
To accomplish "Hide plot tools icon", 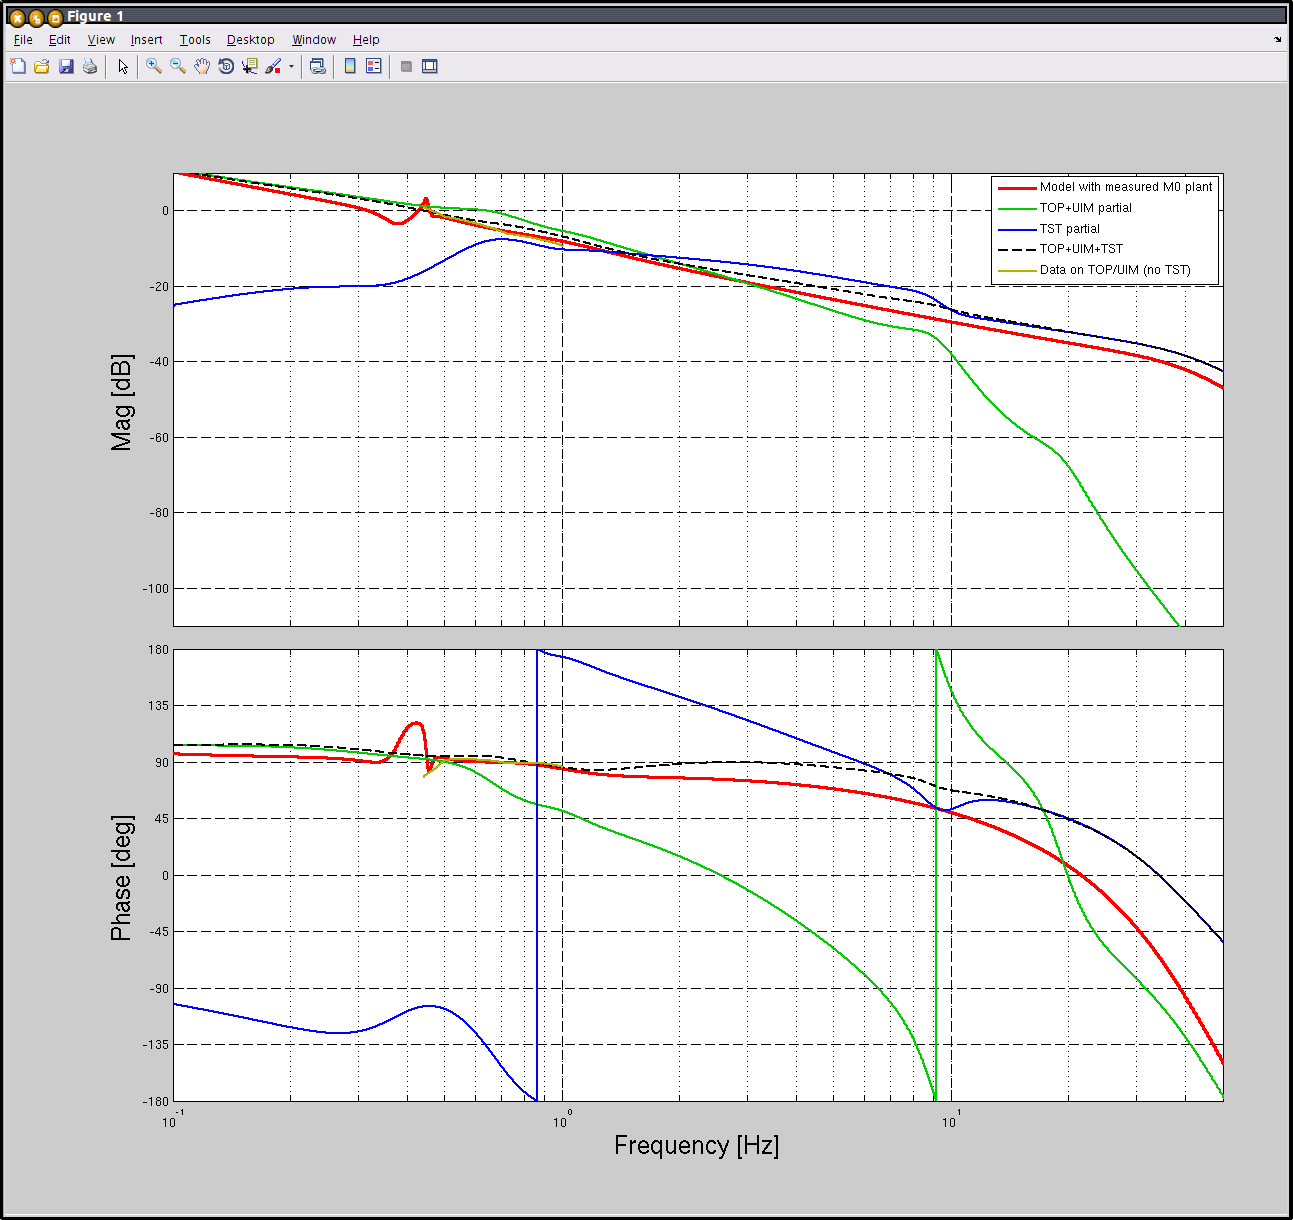I will click(406, 66).
